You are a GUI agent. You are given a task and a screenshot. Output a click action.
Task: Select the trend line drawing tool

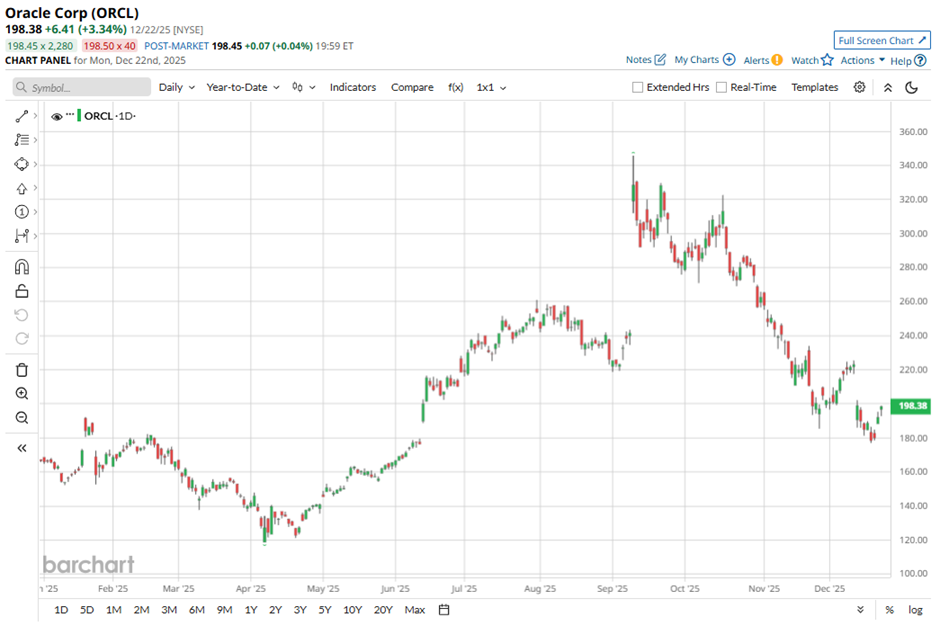coord(22,116)
